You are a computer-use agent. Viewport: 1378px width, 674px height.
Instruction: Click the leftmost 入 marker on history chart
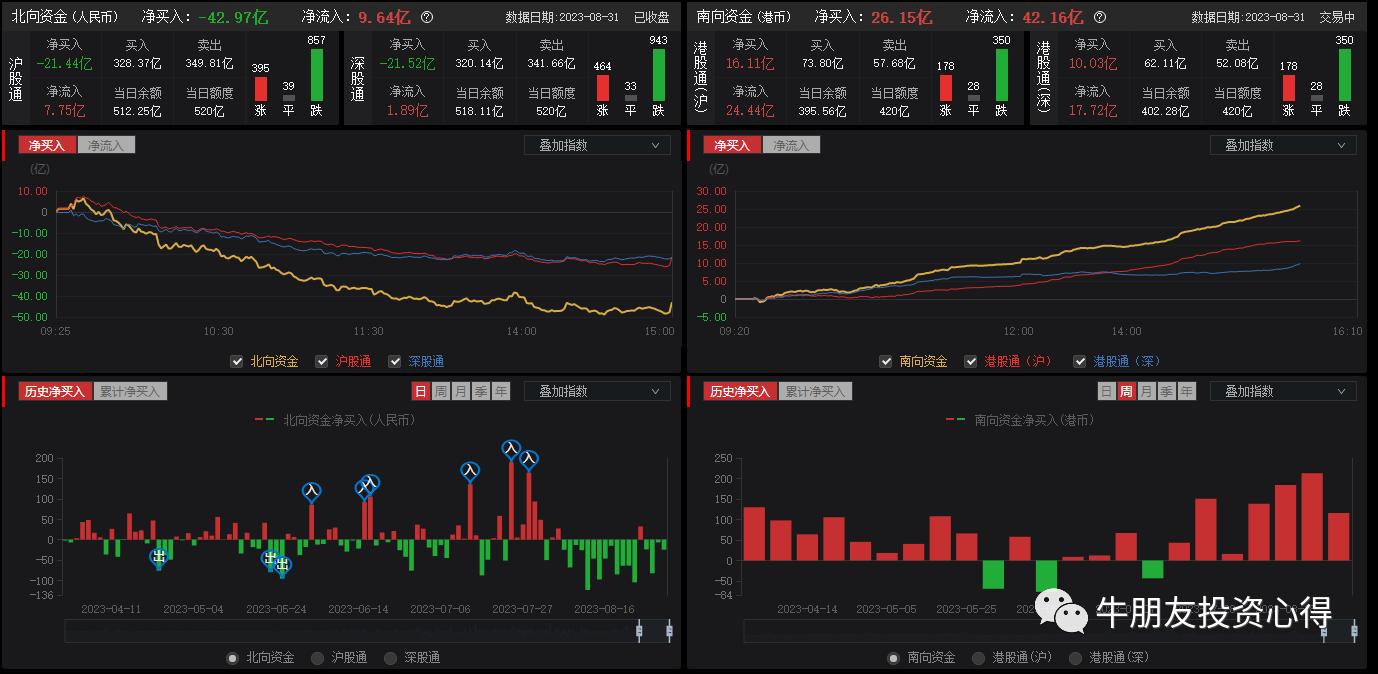[312, 491]
